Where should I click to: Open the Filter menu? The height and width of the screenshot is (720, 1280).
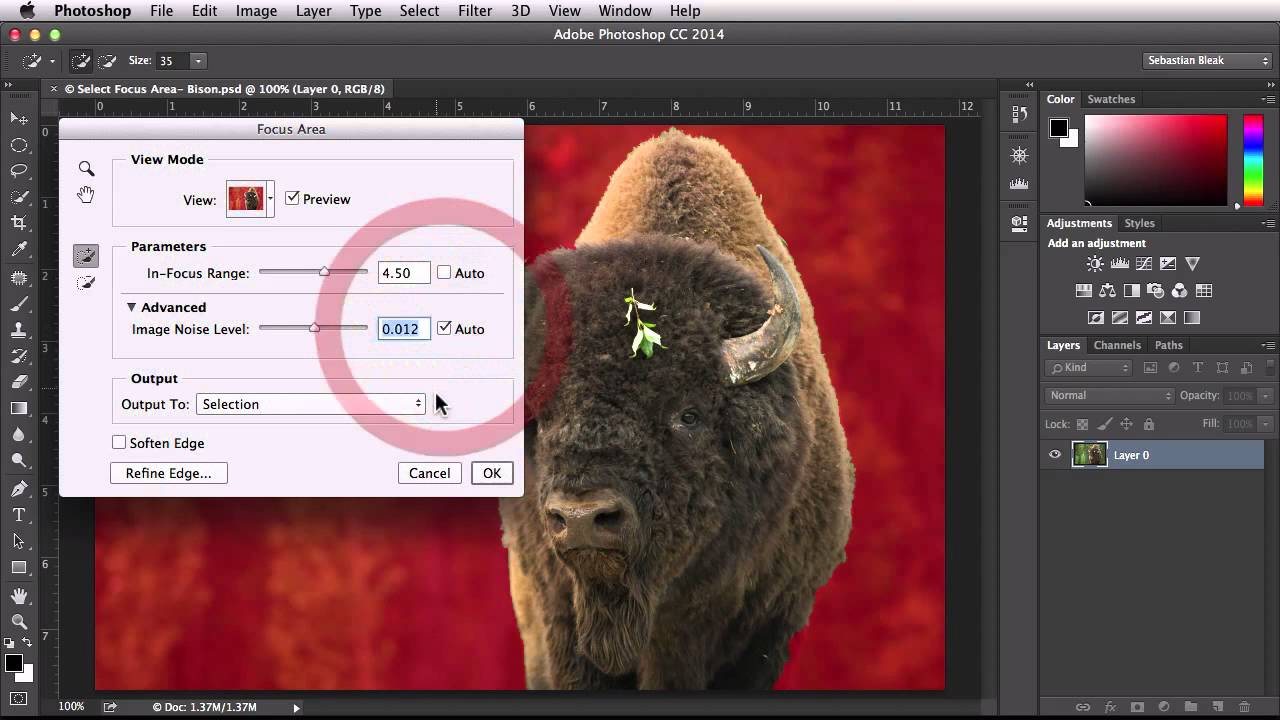point(474,11)
